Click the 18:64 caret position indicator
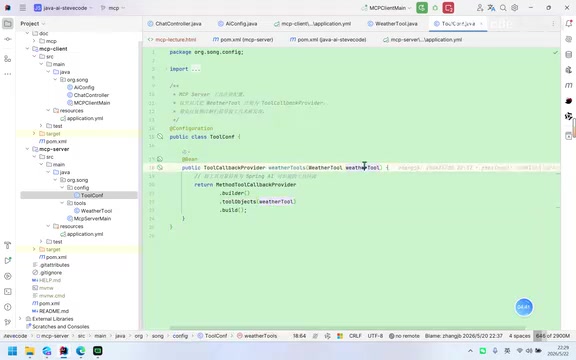 (x=299, y=336)
